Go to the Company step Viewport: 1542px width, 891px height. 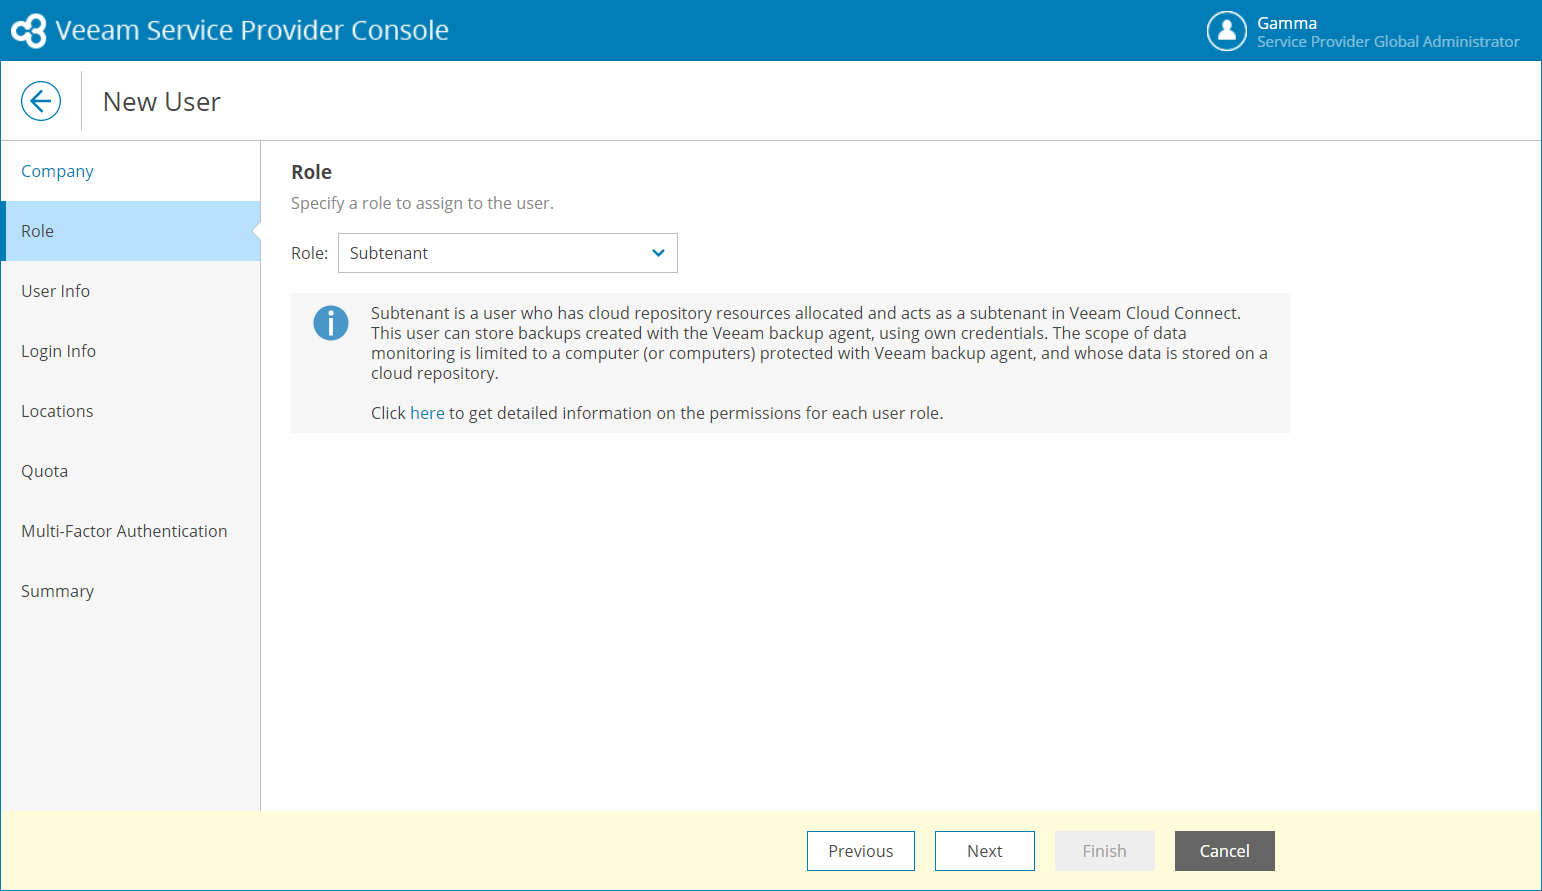[57, 171]
